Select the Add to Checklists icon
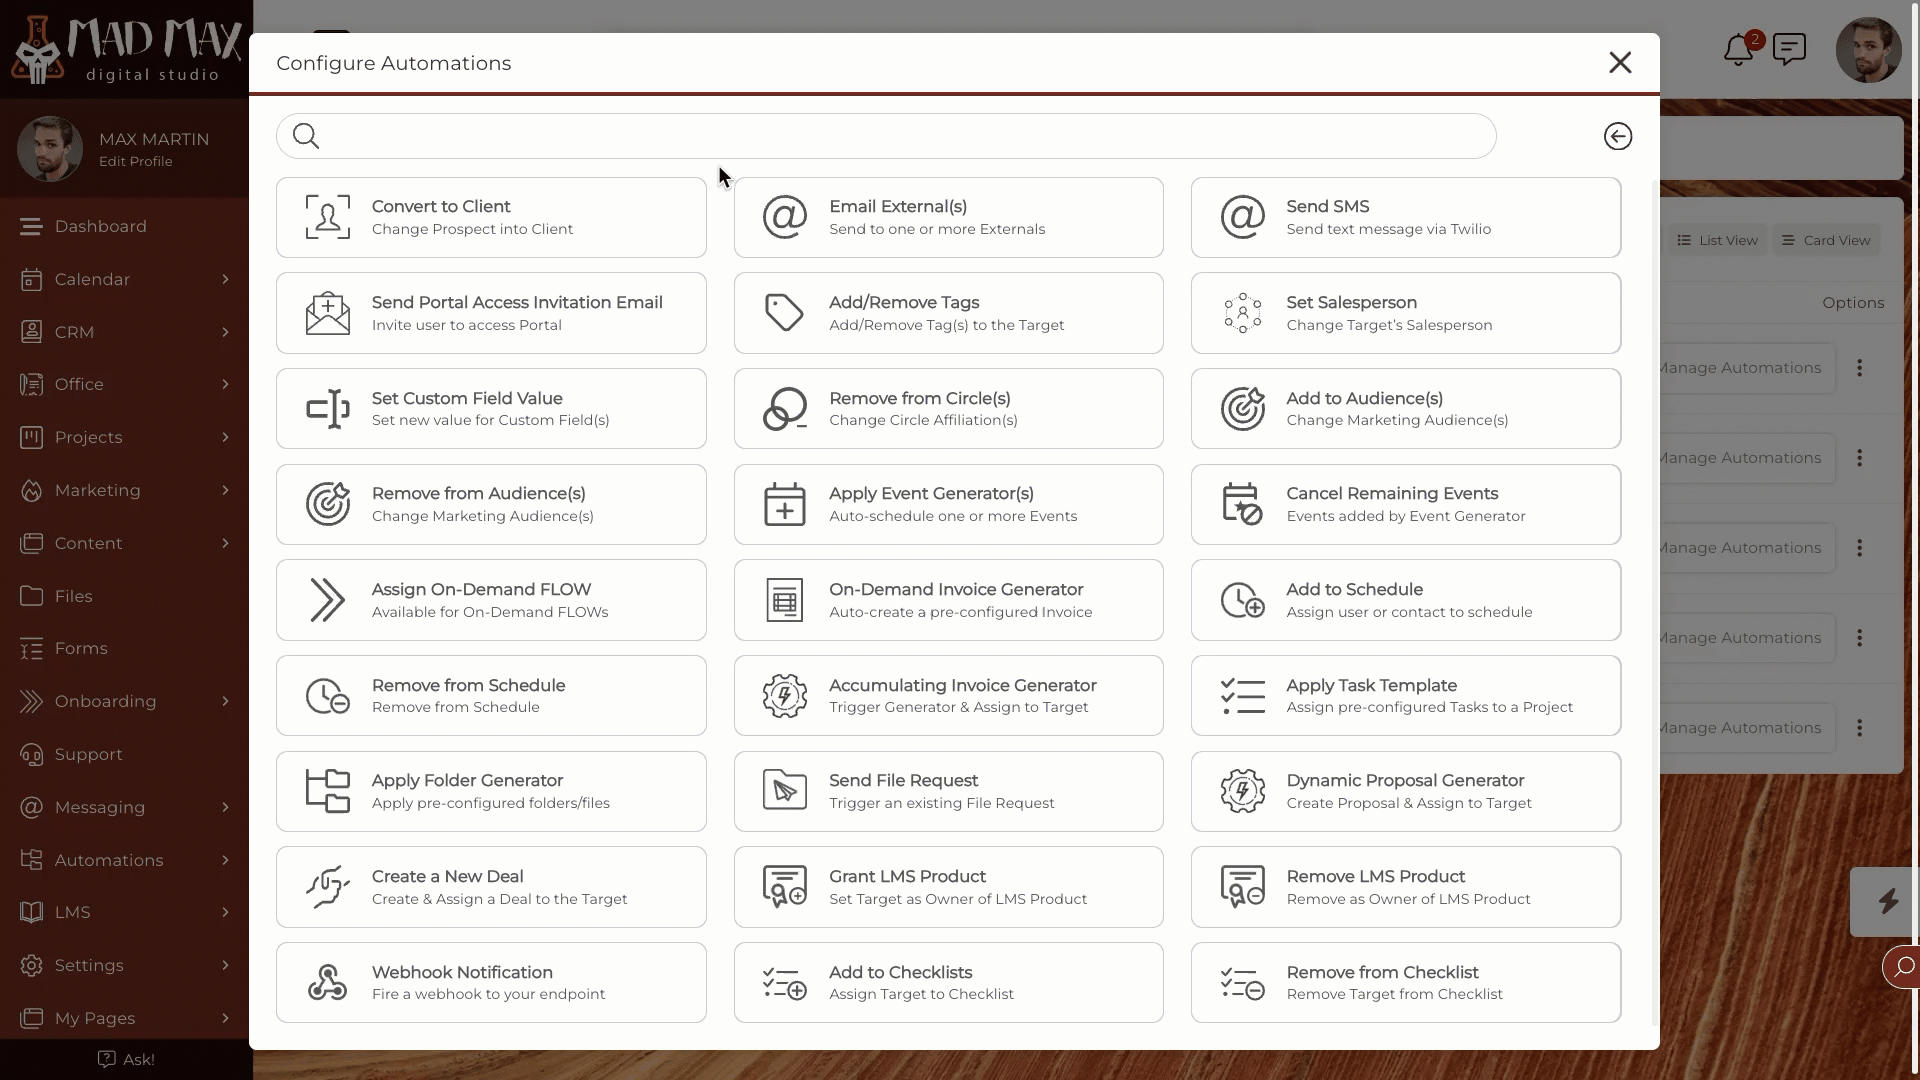The height and width of the screenshot is (1080, 1920). pyautogui.click(x=785, y=982)
